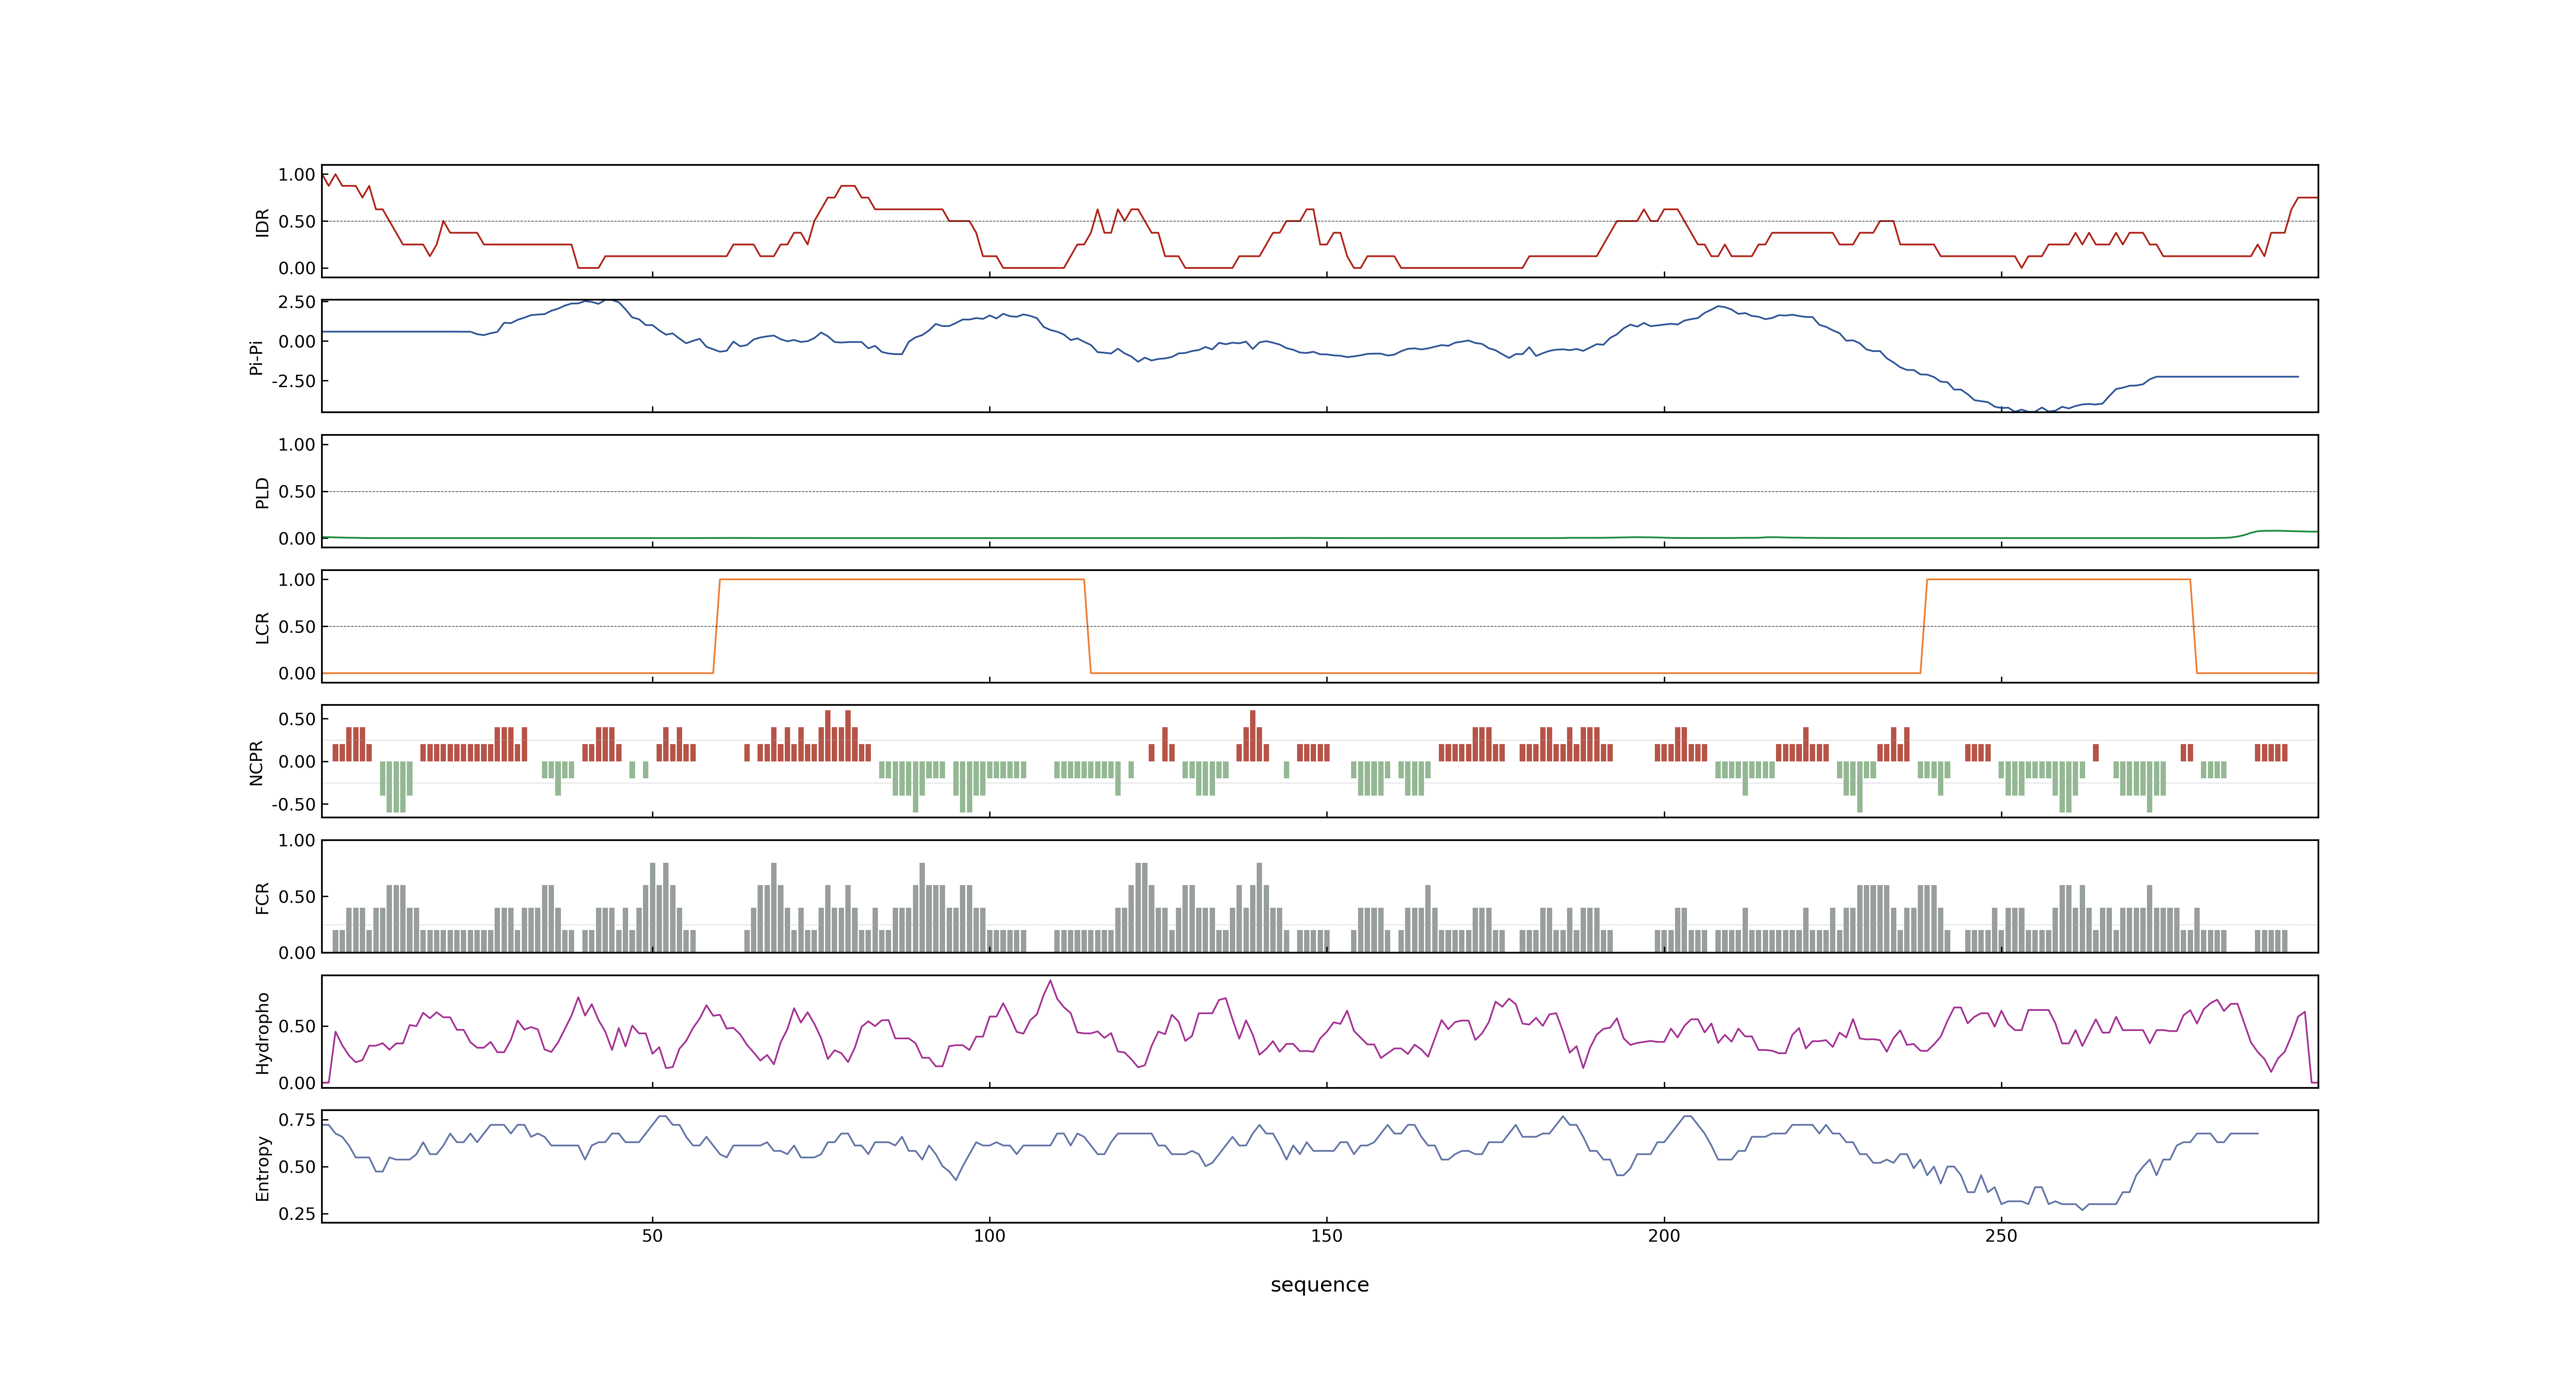Click x-axis tick label 50
2576x1374 pixels.
[652, 1236]
